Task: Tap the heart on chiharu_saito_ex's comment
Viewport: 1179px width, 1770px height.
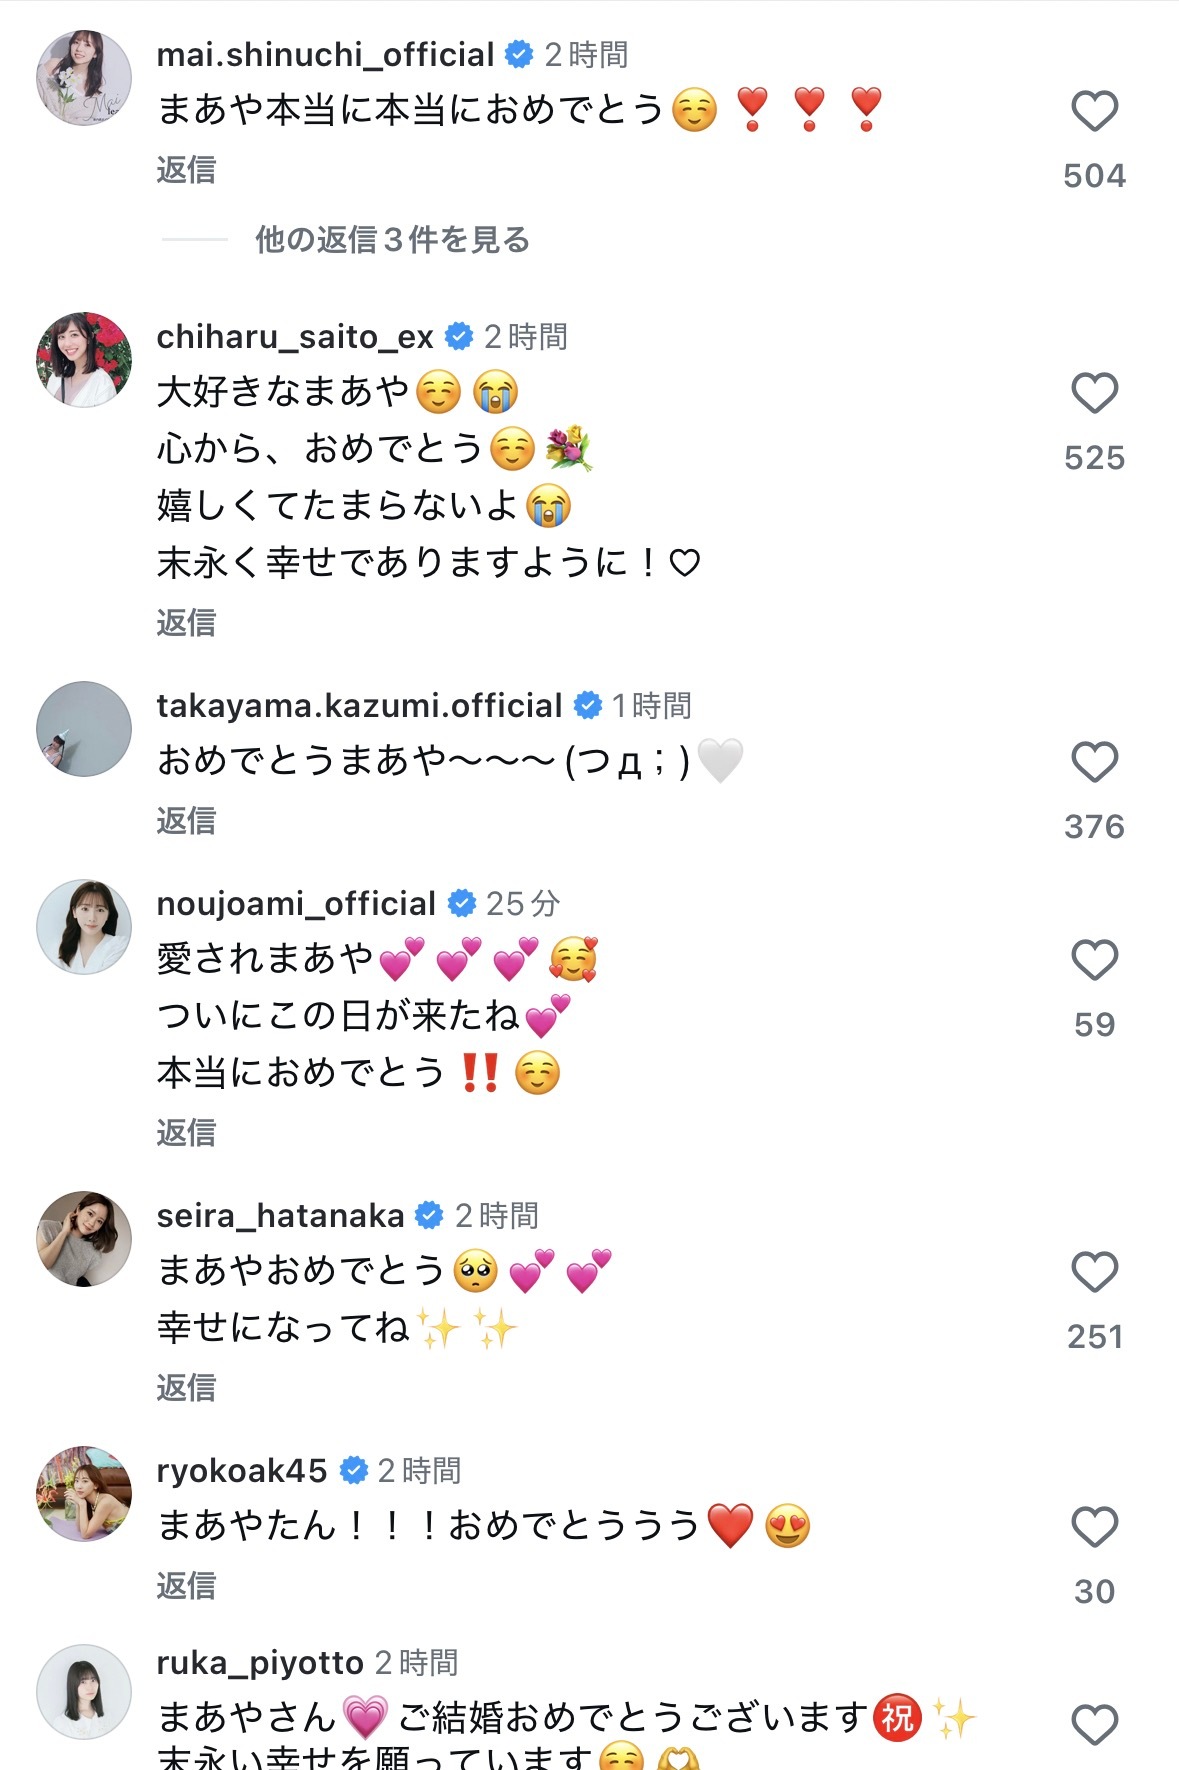Action: pyautogui.click(x=1094, y=393)
